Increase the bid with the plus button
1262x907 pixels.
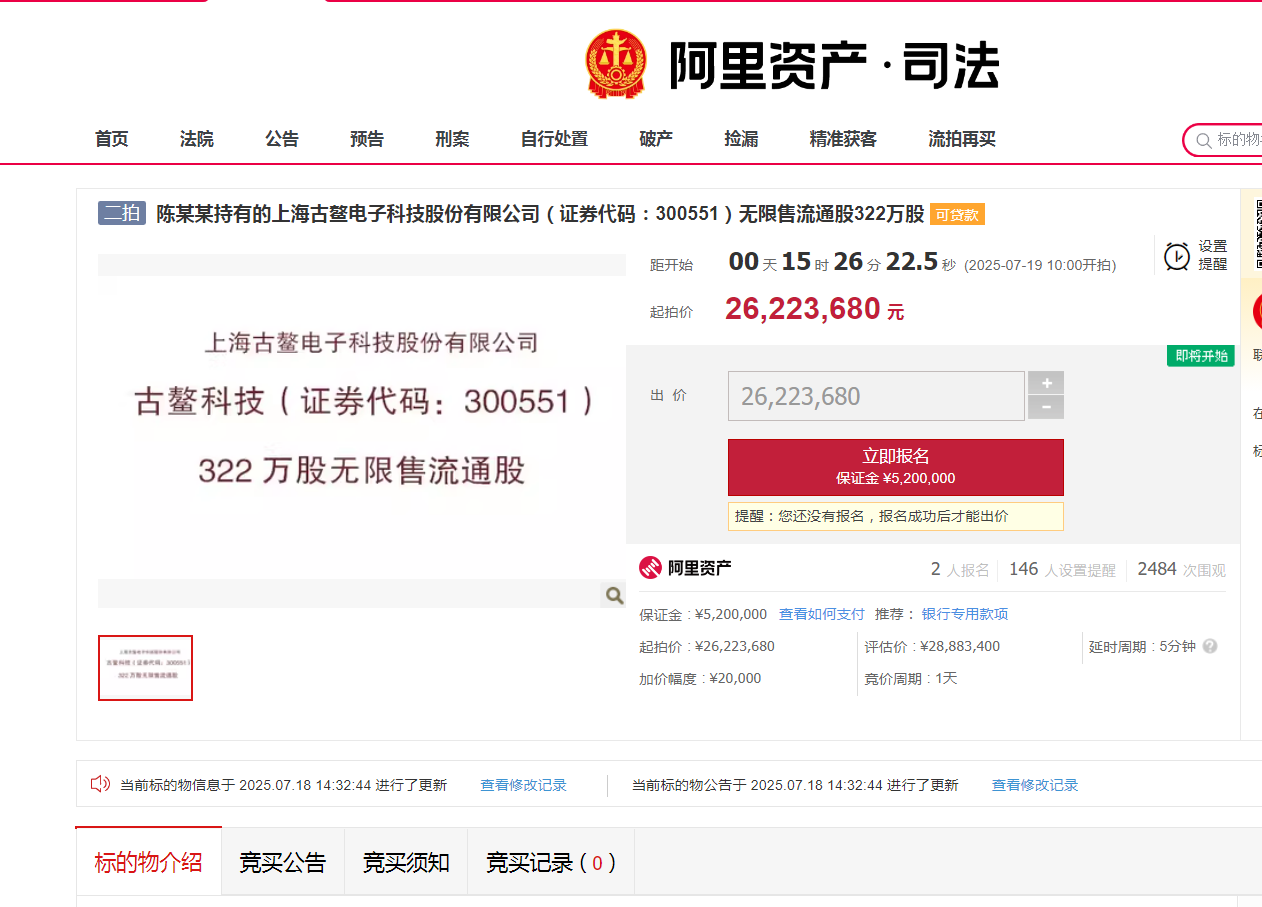pyautogui.click(x=1046, y=383)
